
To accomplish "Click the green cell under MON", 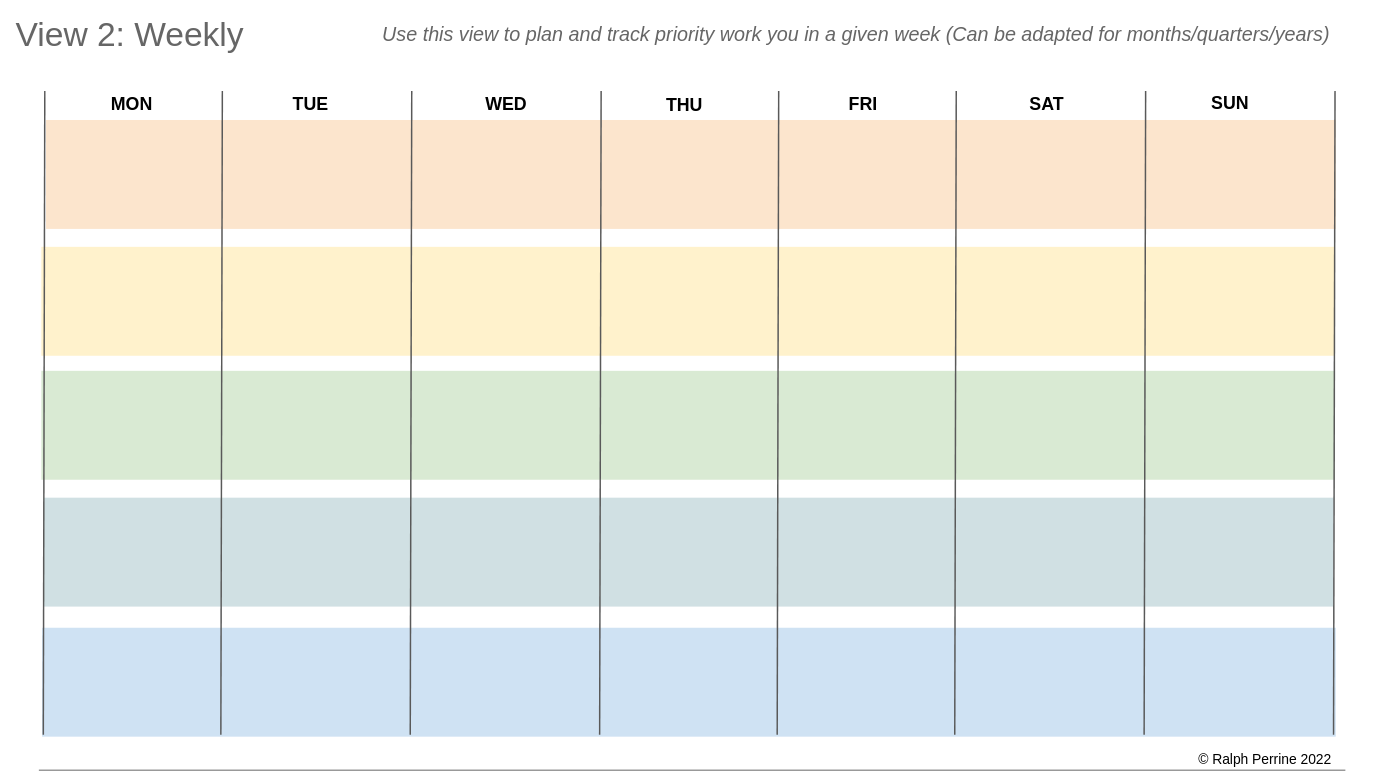I will 132,425.
